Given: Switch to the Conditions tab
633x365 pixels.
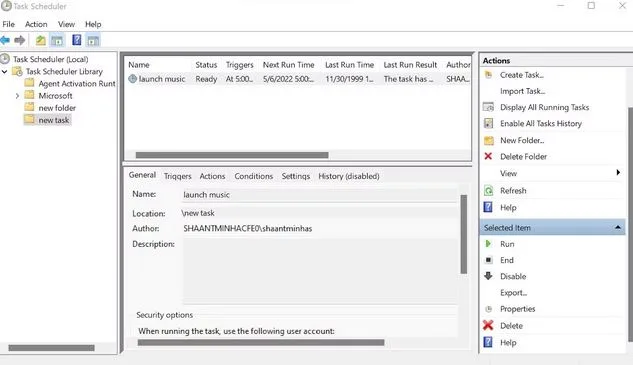Looking at the screenshot, I should 254,176.
